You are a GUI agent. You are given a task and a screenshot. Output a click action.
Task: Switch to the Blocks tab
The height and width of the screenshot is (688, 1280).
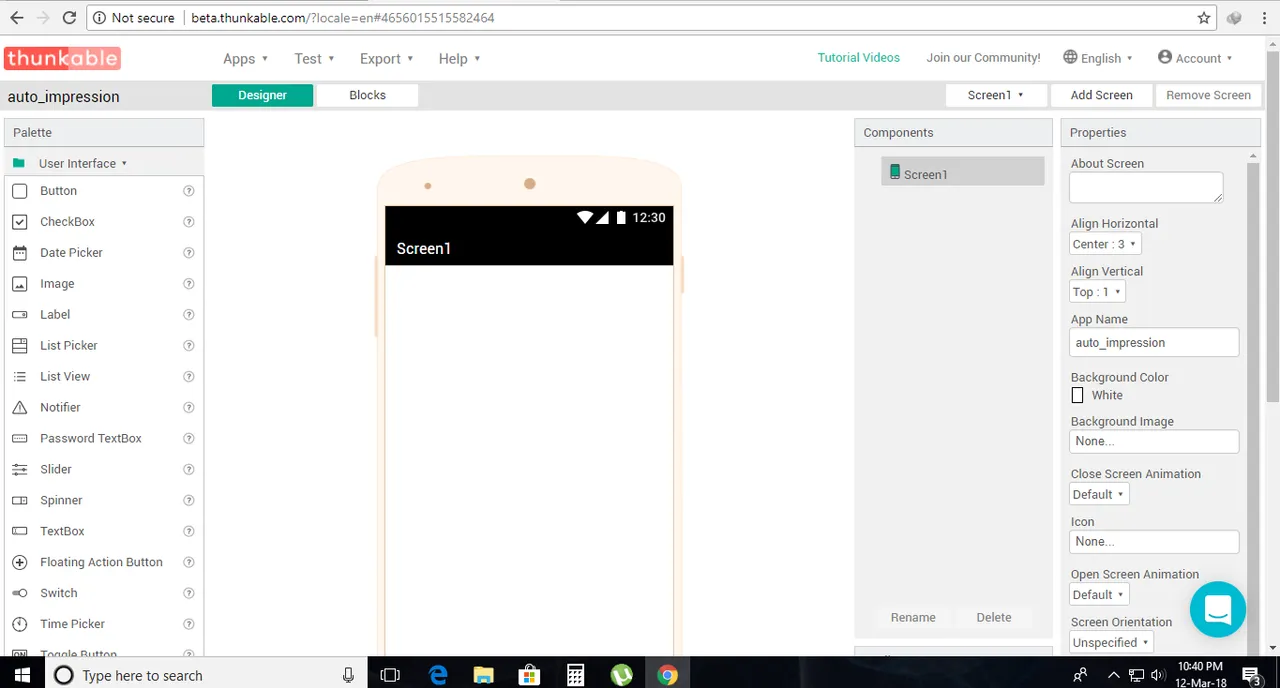coord(367,95)
